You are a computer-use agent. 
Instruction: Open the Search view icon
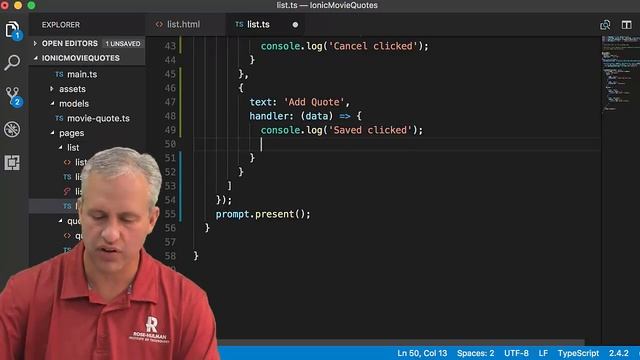point(12,62)
